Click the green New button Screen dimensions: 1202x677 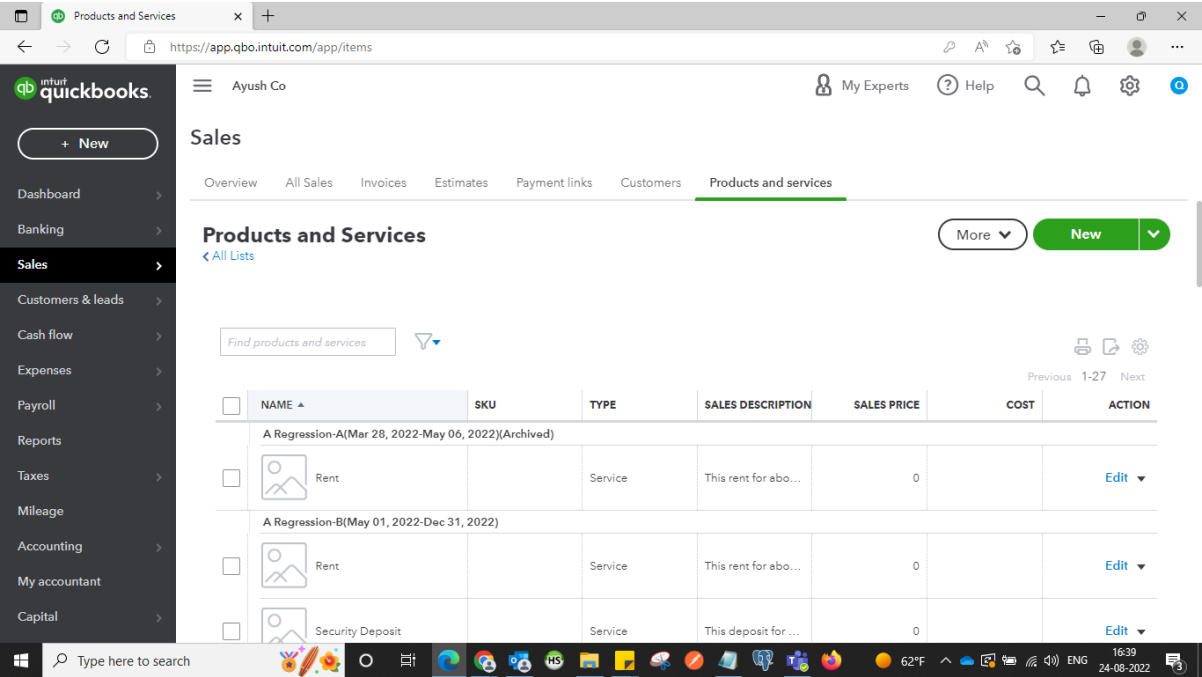click(1085, 235)
